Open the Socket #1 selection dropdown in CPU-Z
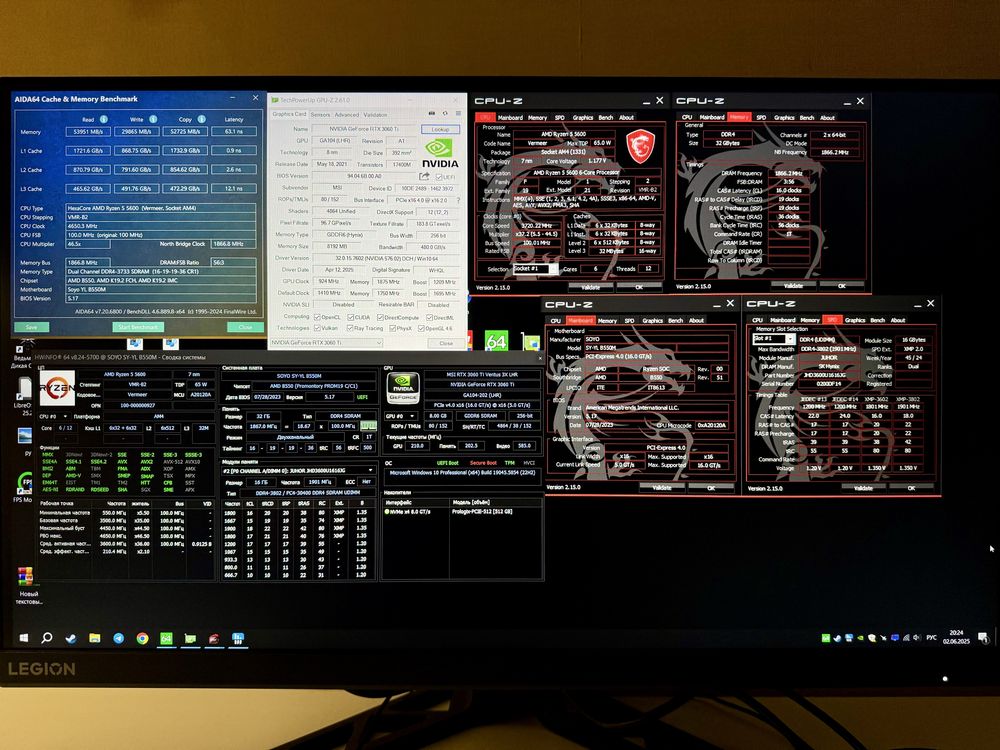The width and height of the screenshot is (1000, 750). click(536, 269)
